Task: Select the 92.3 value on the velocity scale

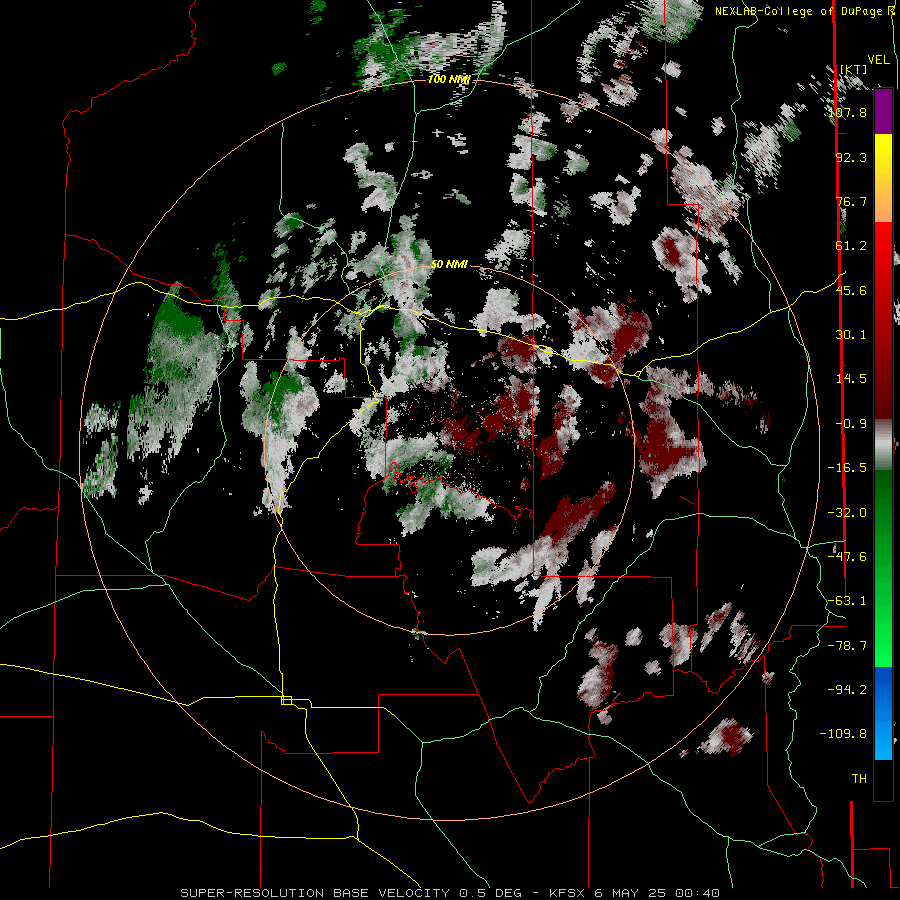Action: (851, 157)
